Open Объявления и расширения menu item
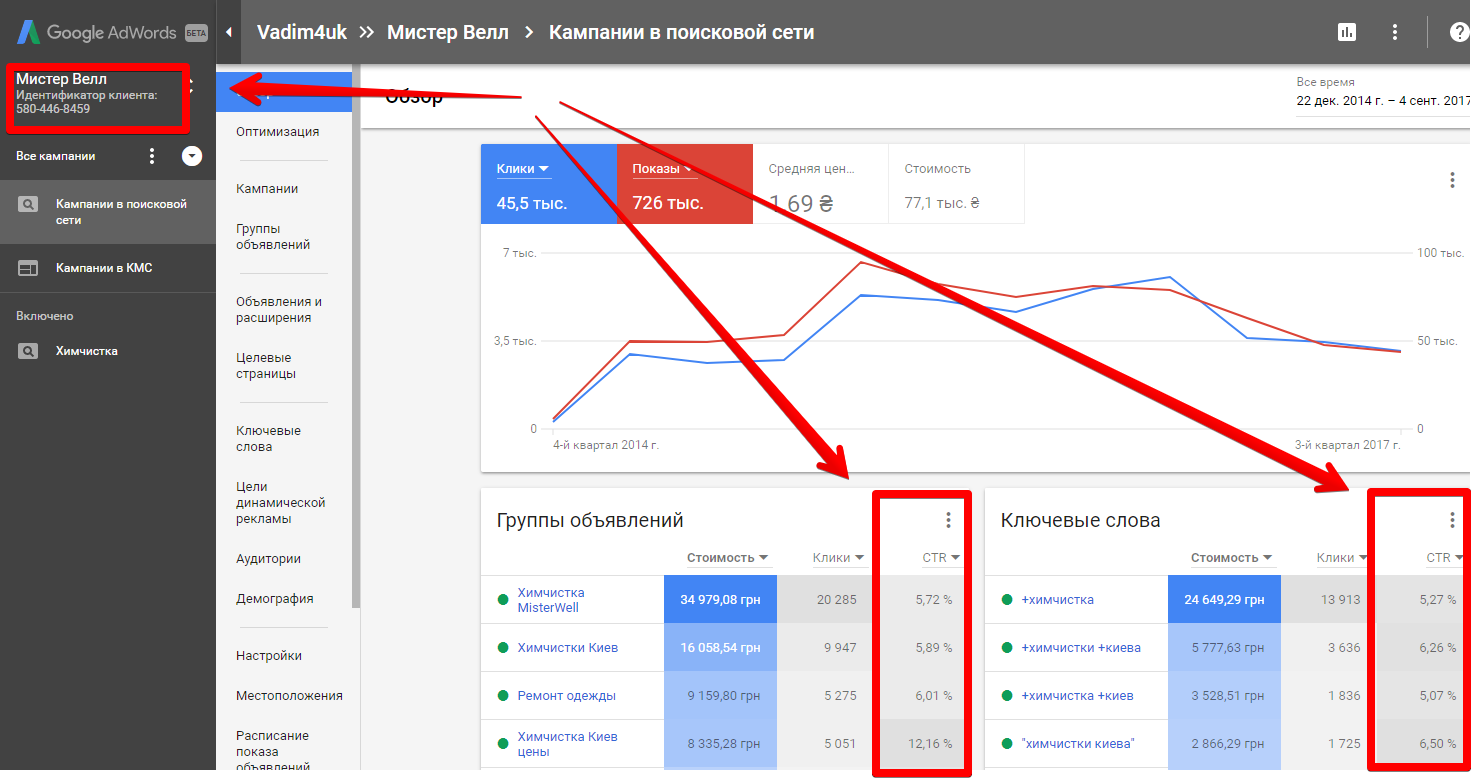The height and width of the screenshot is (782, 1476). pyautogui.click(x=279, y=310)
